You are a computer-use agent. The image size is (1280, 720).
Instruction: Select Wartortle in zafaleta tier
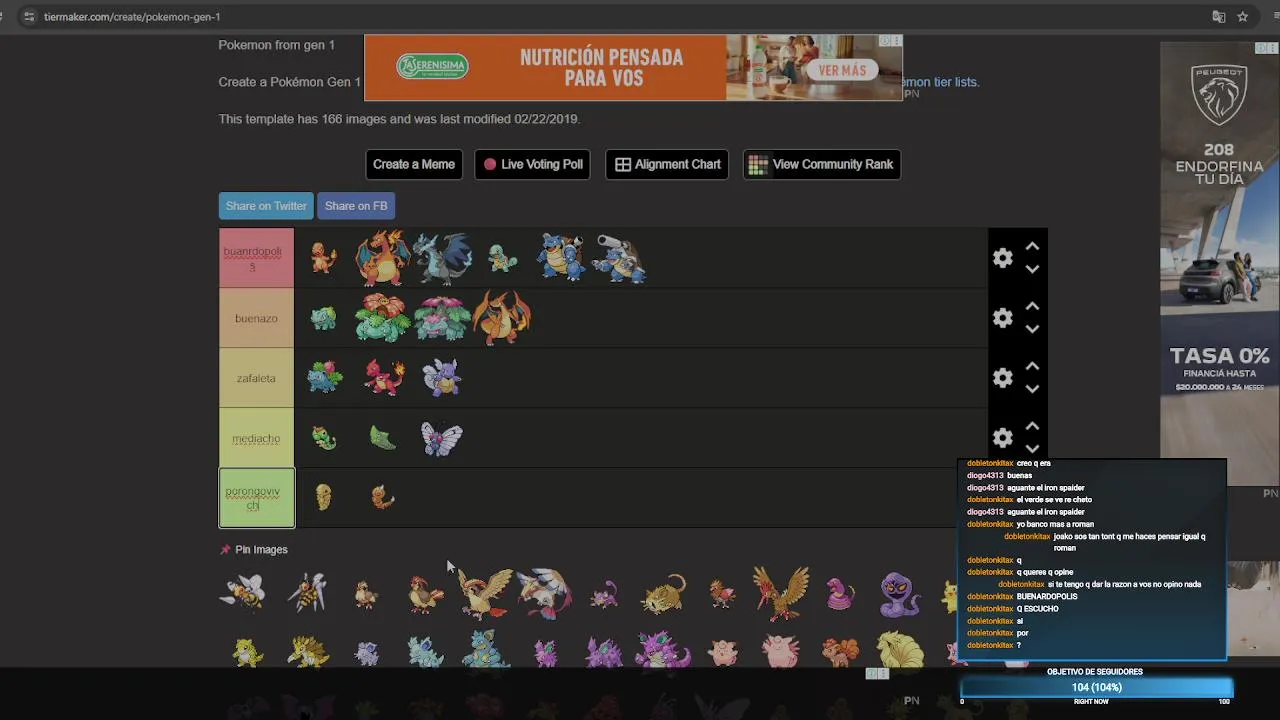(442, 378)
